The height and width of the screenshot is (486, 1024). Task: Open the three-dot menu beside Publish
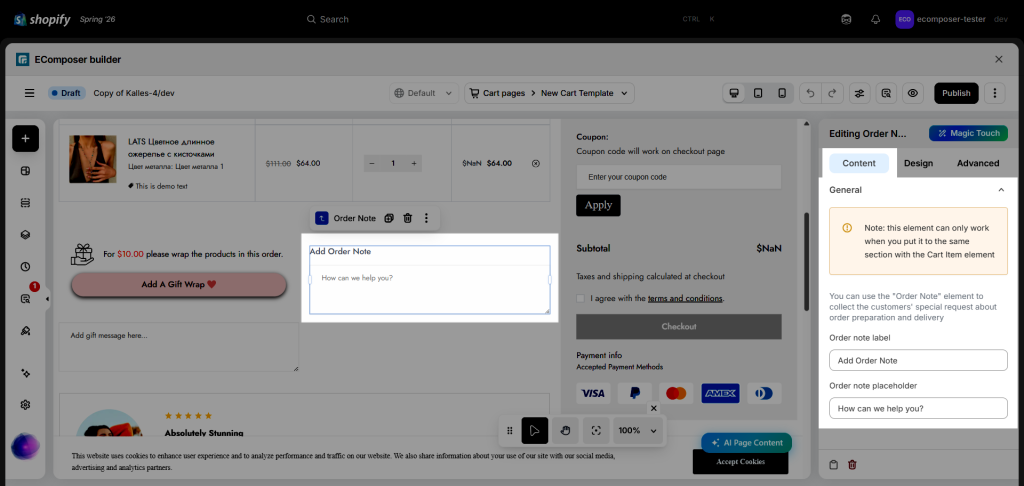point(995,93)
